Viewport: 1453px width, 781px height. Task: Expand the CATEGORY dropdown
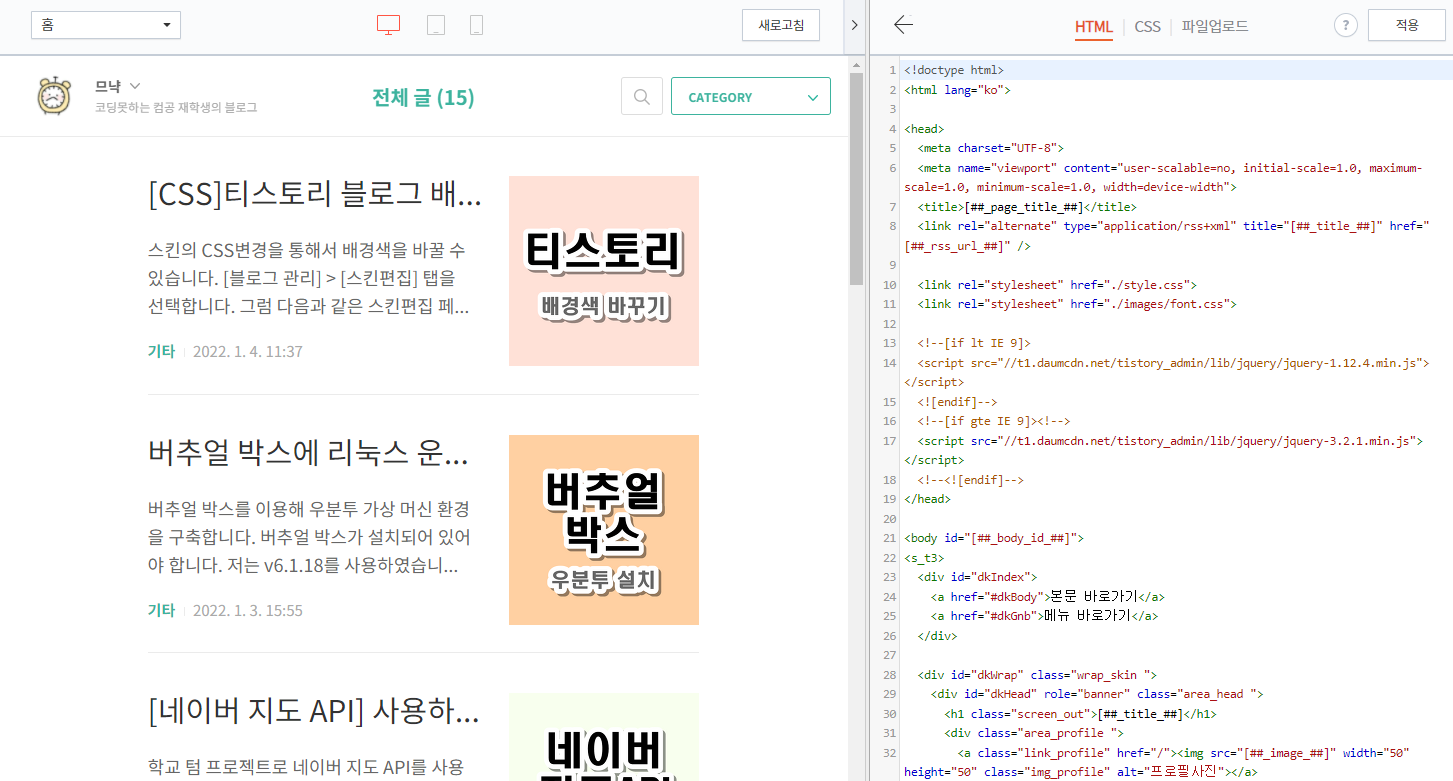(x=751, y=97)
